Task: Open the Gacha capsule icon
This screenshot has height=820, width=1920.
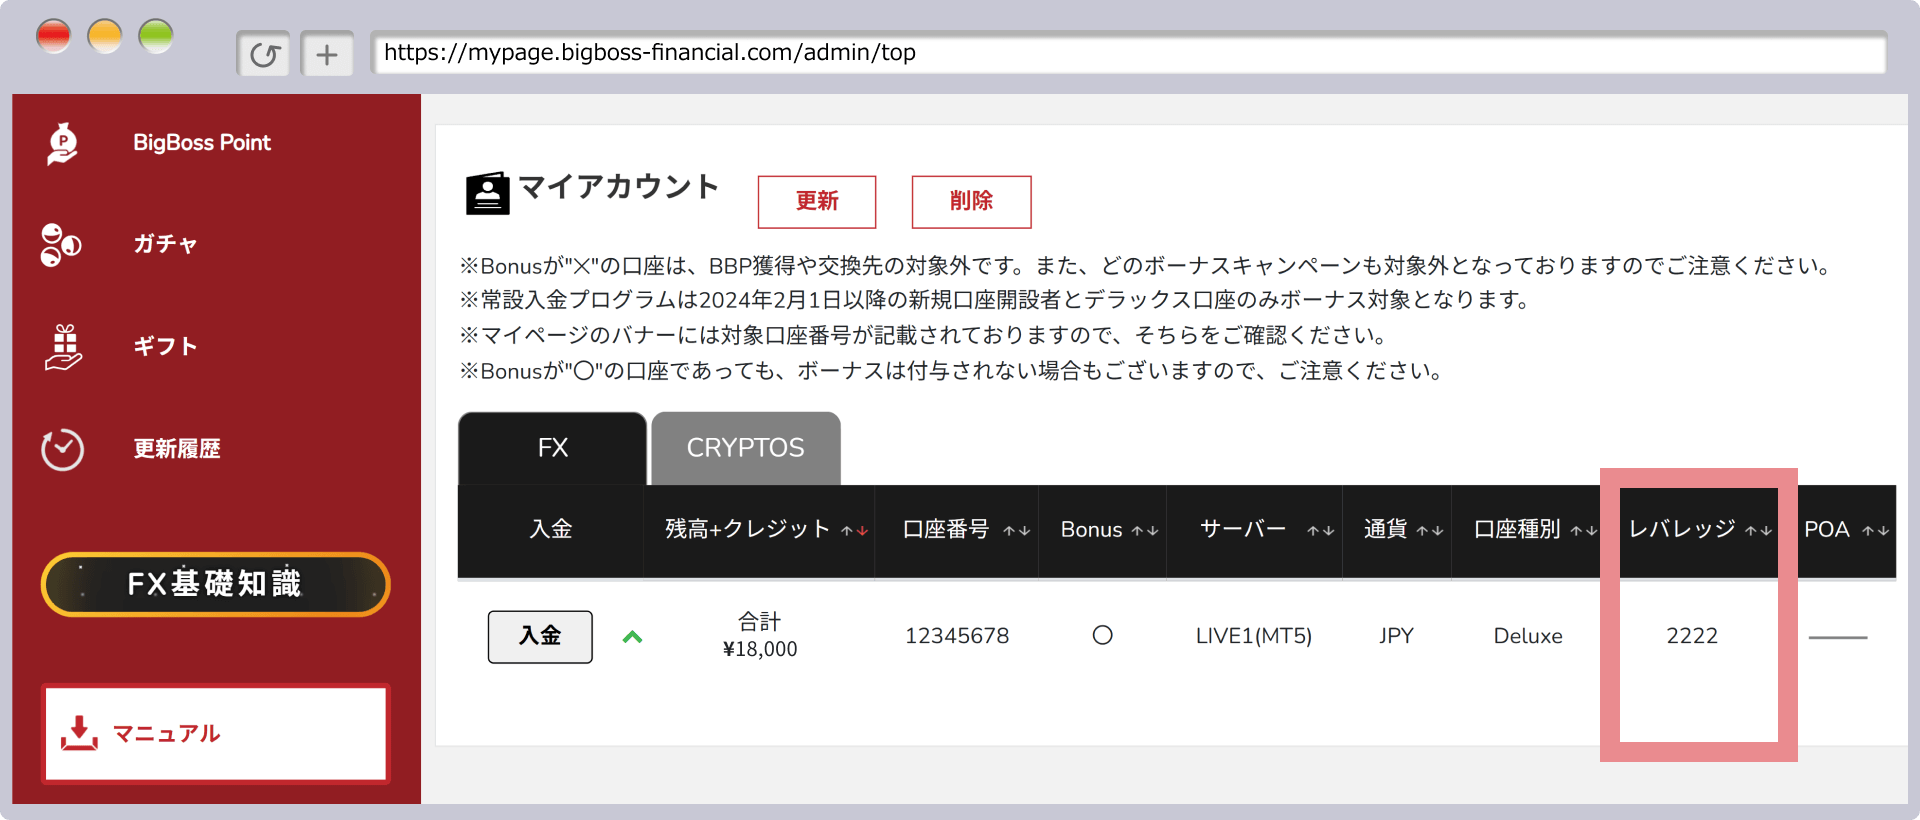Action: pos(61,245)
